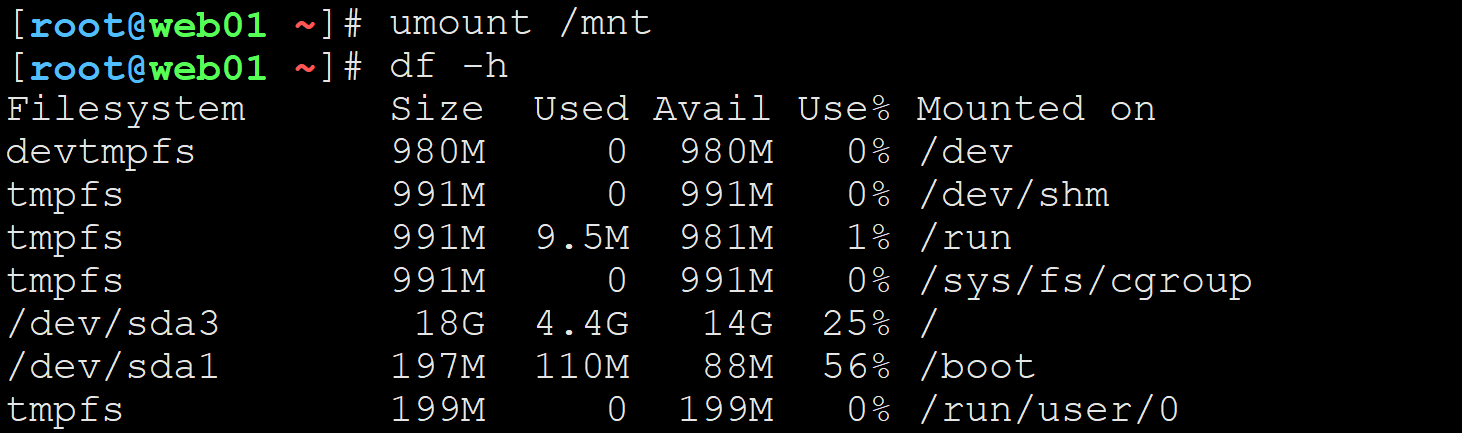Click the 25% usage value
Viewport: 1462px width, 433px height.
[856, 324]
